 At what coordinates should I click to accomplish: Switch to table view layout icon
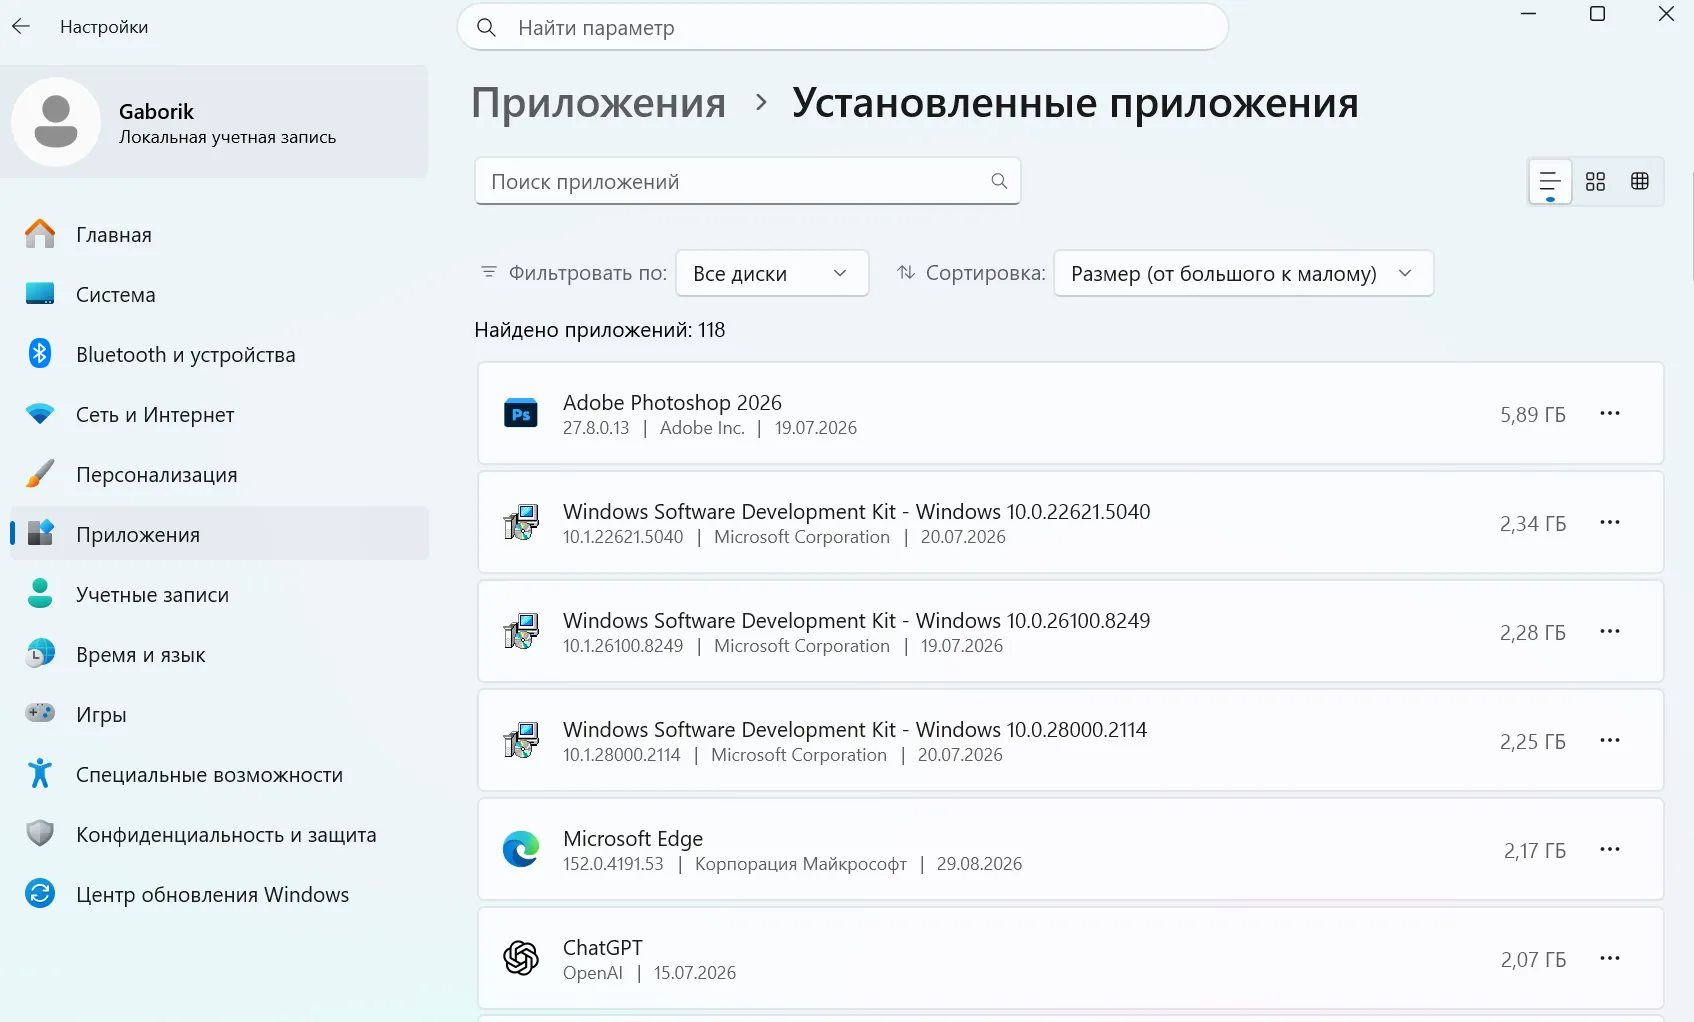(1640, 182)
